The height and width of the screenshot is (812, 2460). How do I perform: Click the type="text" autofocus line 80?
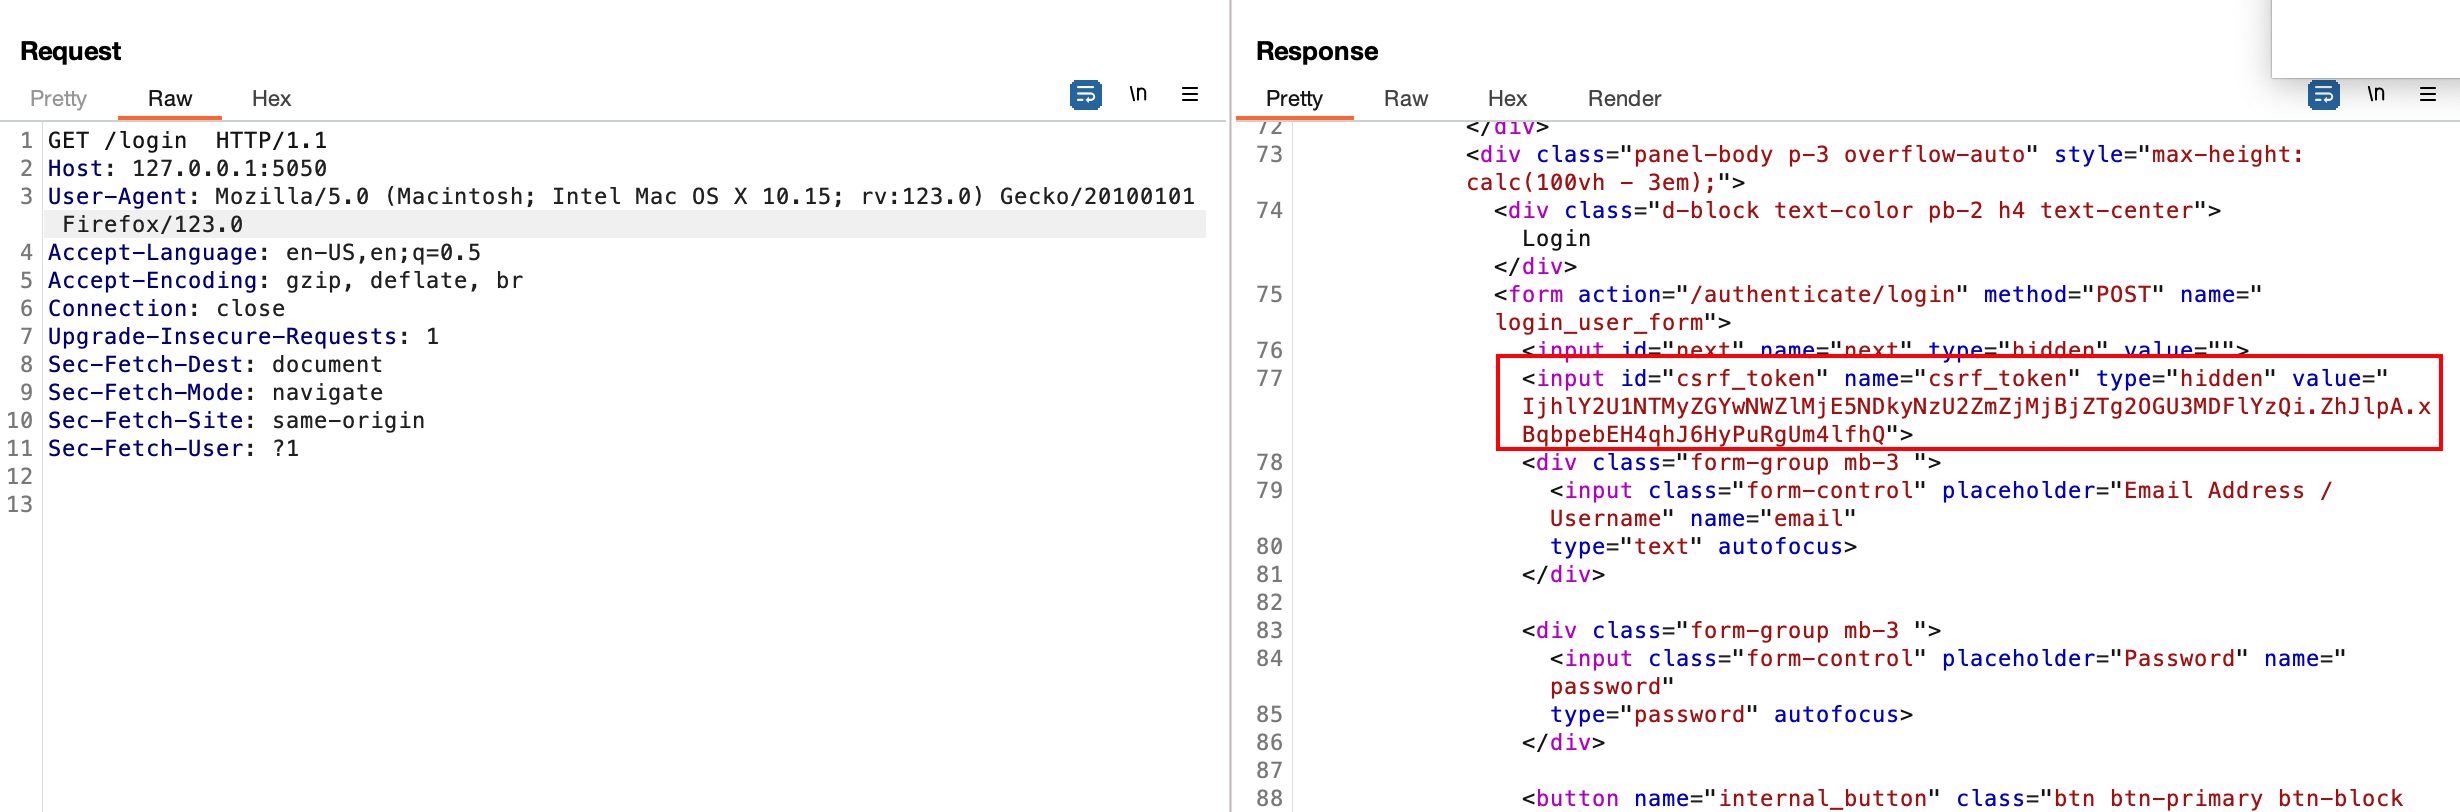coord(1703,547)
